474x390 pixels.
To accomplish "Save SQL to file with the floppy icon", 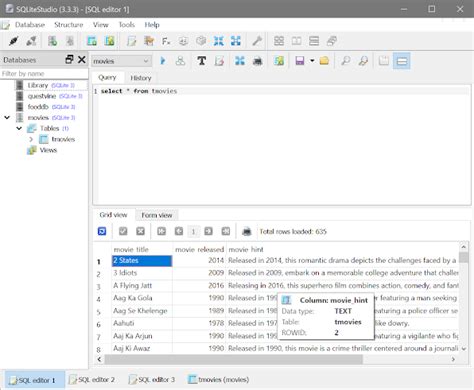I will [300, 61].
